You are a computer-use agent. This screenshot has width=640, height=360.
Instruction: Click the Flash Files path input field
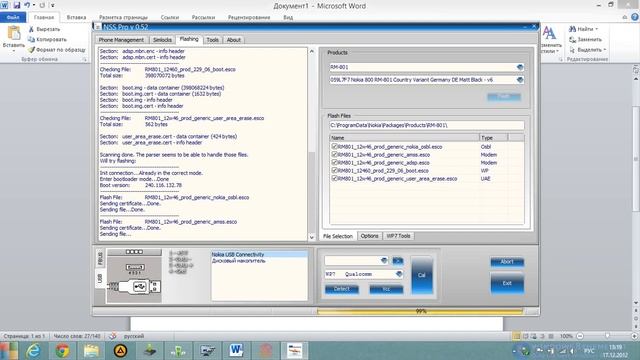427,125
